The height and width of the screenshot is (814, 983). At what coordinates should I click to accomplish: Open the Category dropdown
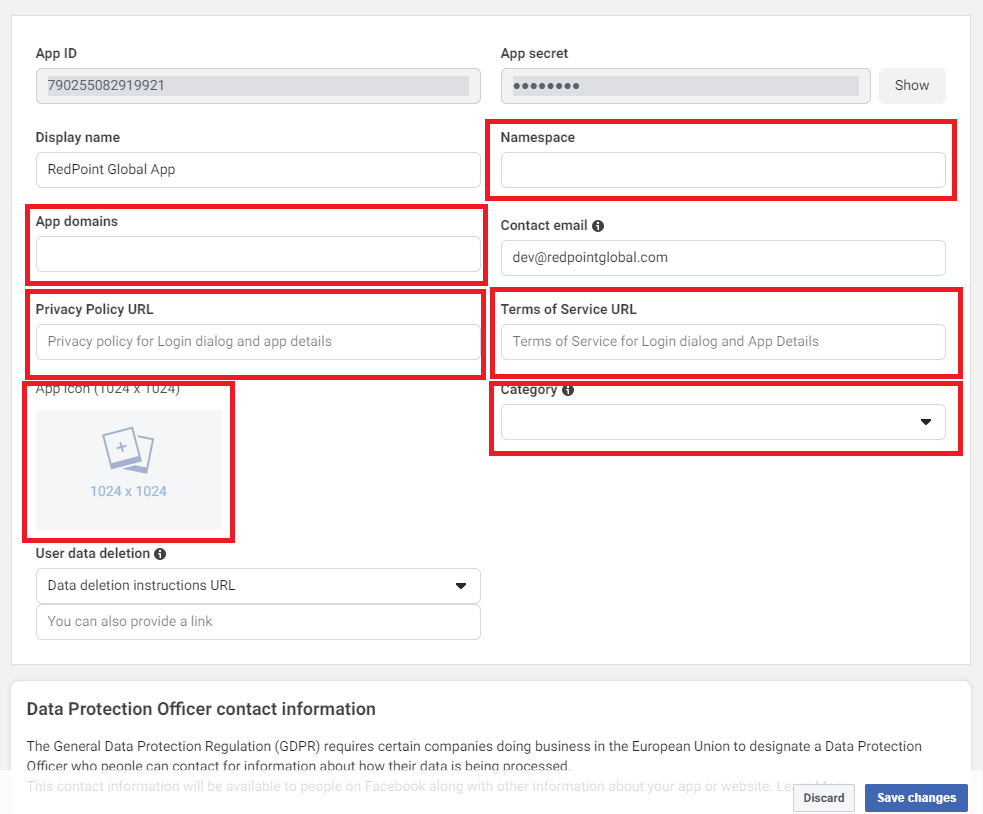723,422
